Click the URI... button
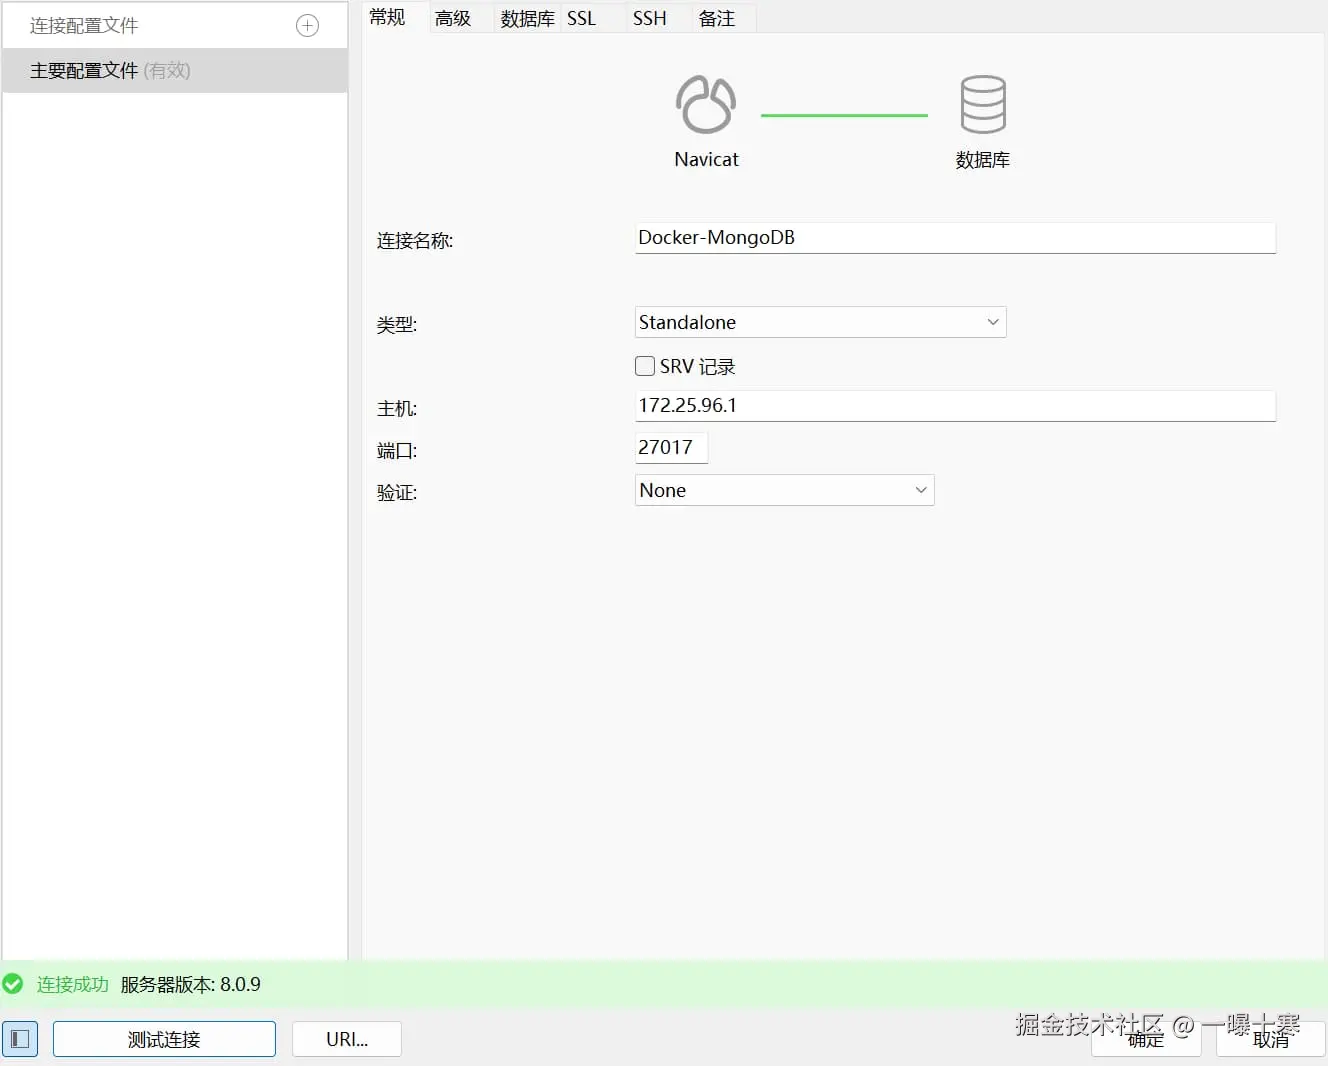The image size is (1328, 1066). (x=347, y=1039)
